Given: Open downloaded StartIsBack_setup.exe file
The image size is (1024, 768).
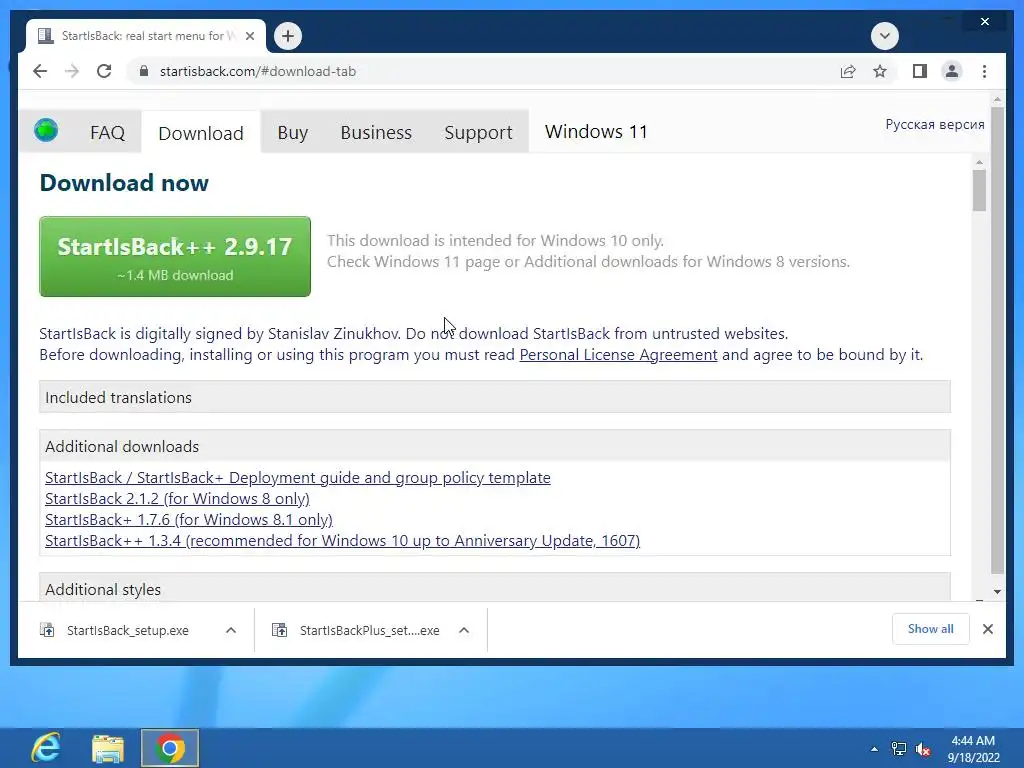Looking at the screenshot, I should pos(127,630).
